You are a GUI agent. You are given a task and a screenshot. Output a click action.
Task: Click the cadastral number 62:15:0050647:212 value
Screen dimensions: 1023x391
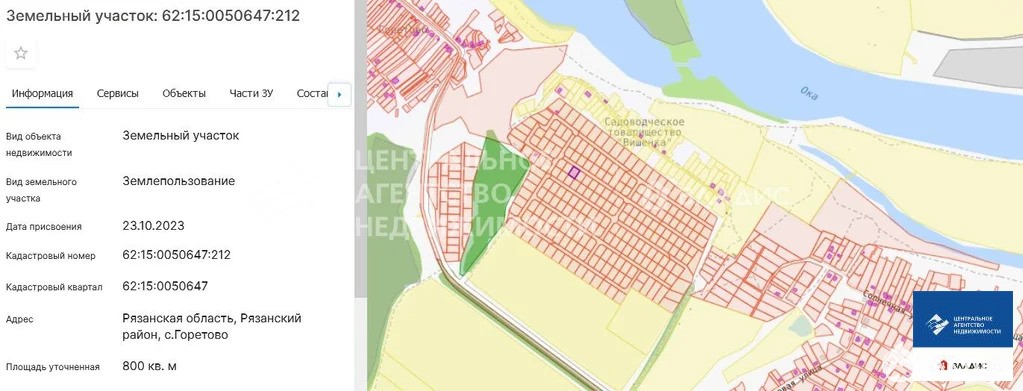coord(177,255)
